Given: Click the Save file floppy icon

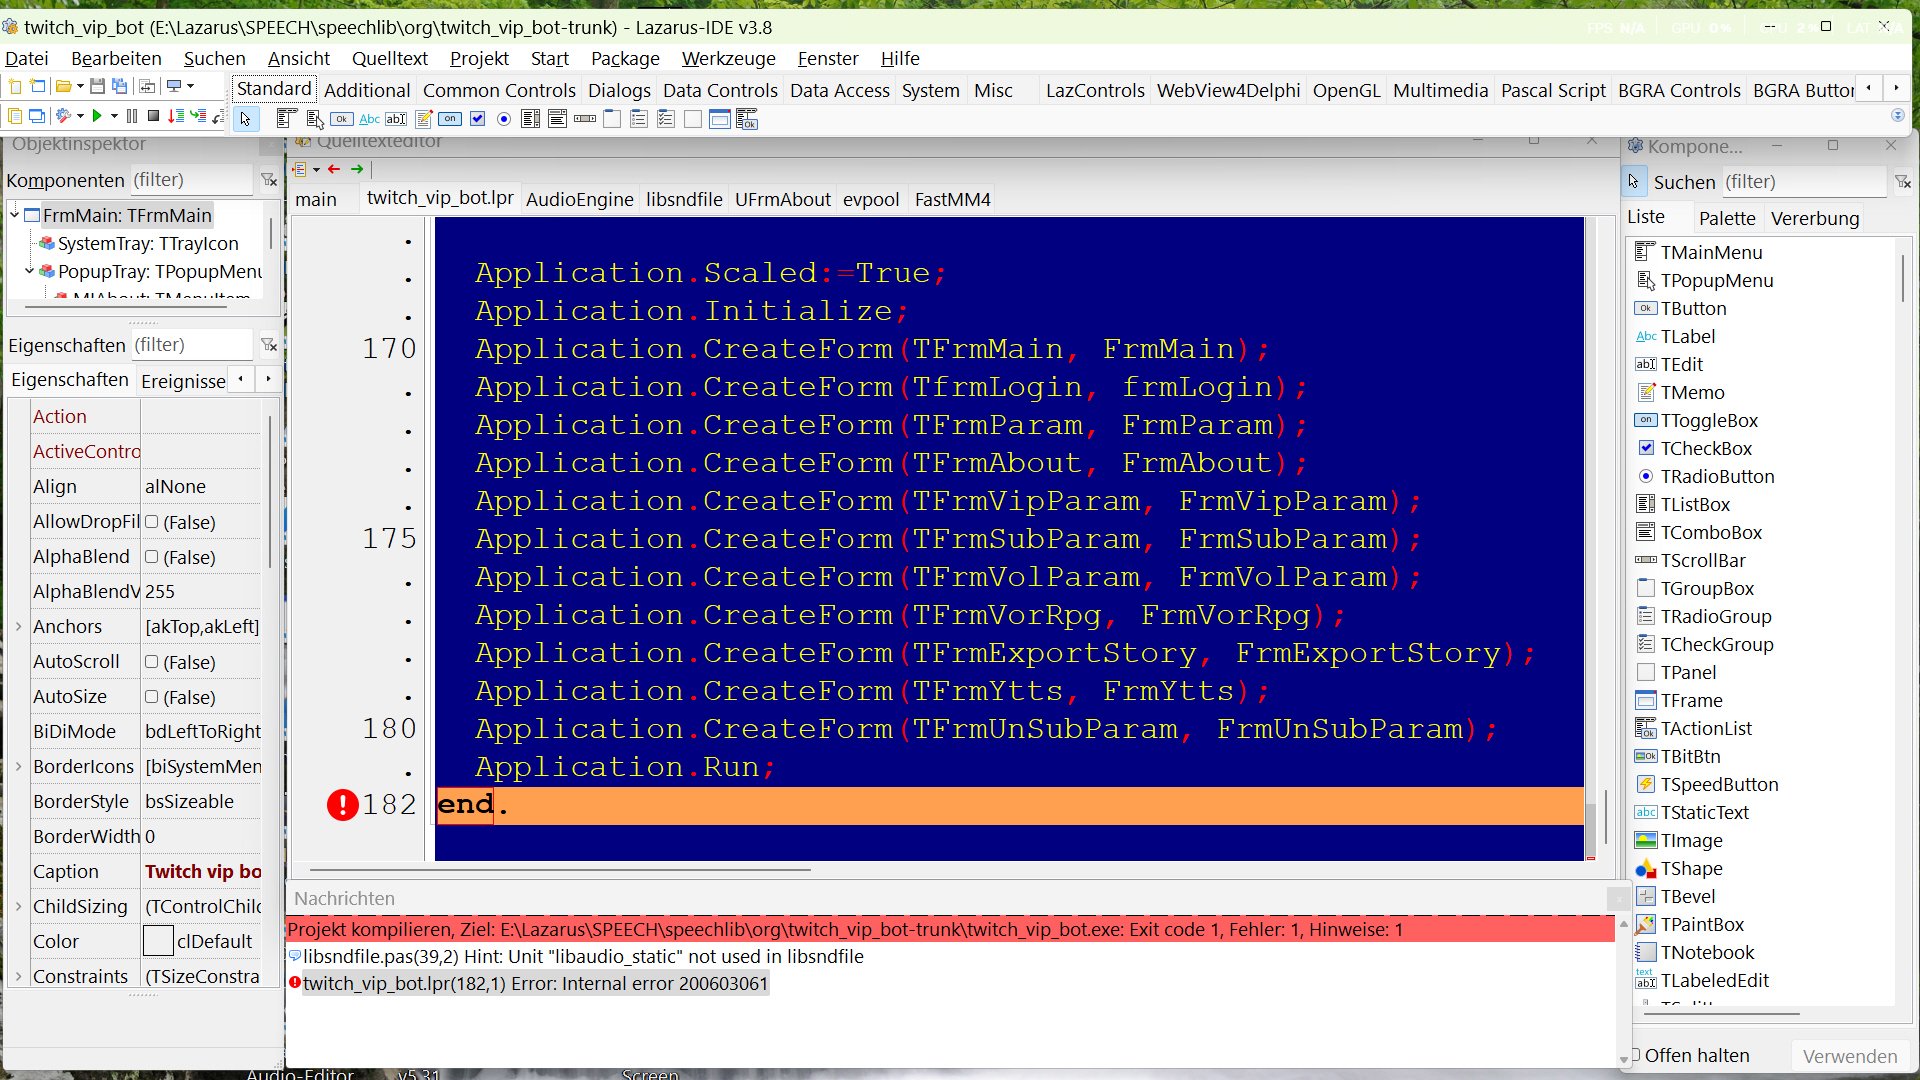Looking at the screenshot, I should click(97, 87).
